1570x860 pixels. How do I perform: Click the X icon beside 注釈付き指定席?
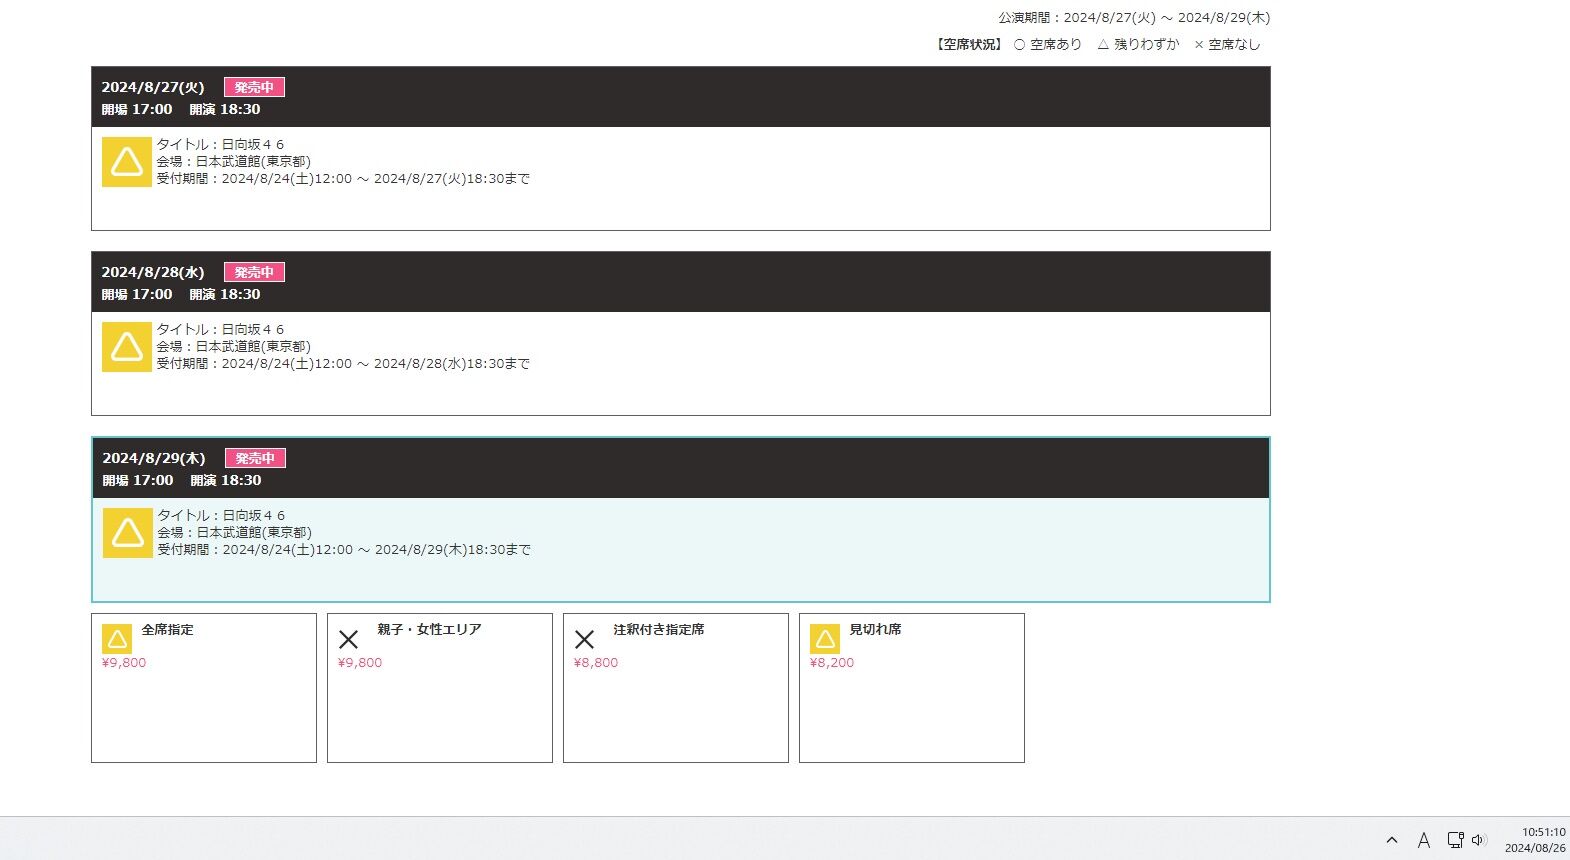pyautogui.click(x=585, y=639)
